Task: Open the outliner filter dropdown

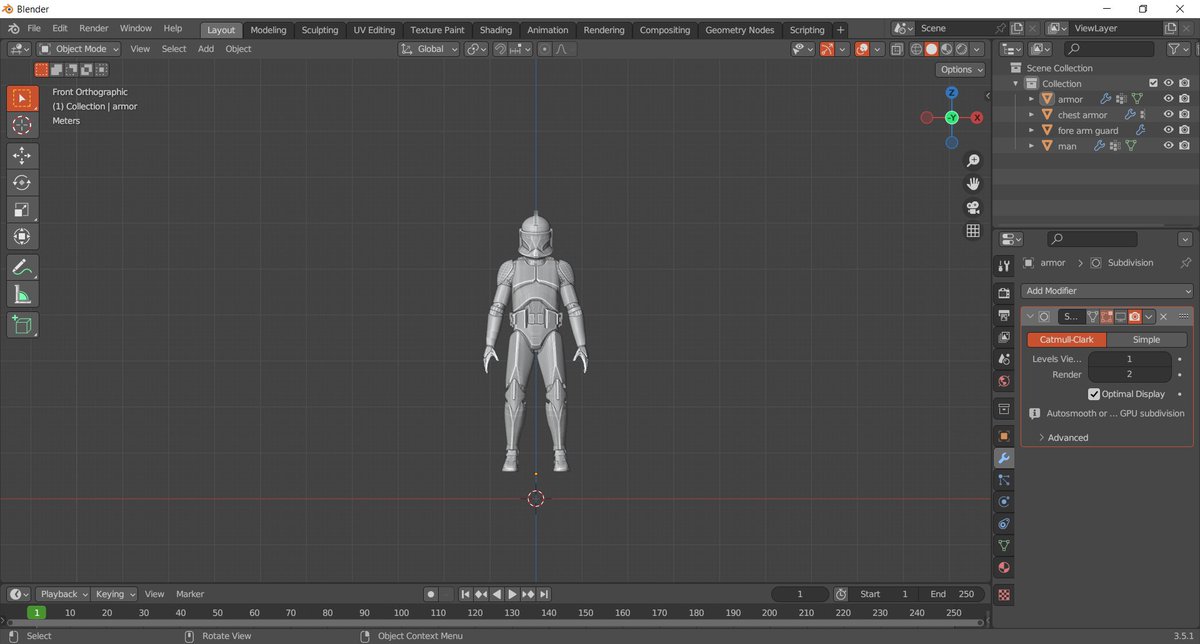Action: point(1180,49)
